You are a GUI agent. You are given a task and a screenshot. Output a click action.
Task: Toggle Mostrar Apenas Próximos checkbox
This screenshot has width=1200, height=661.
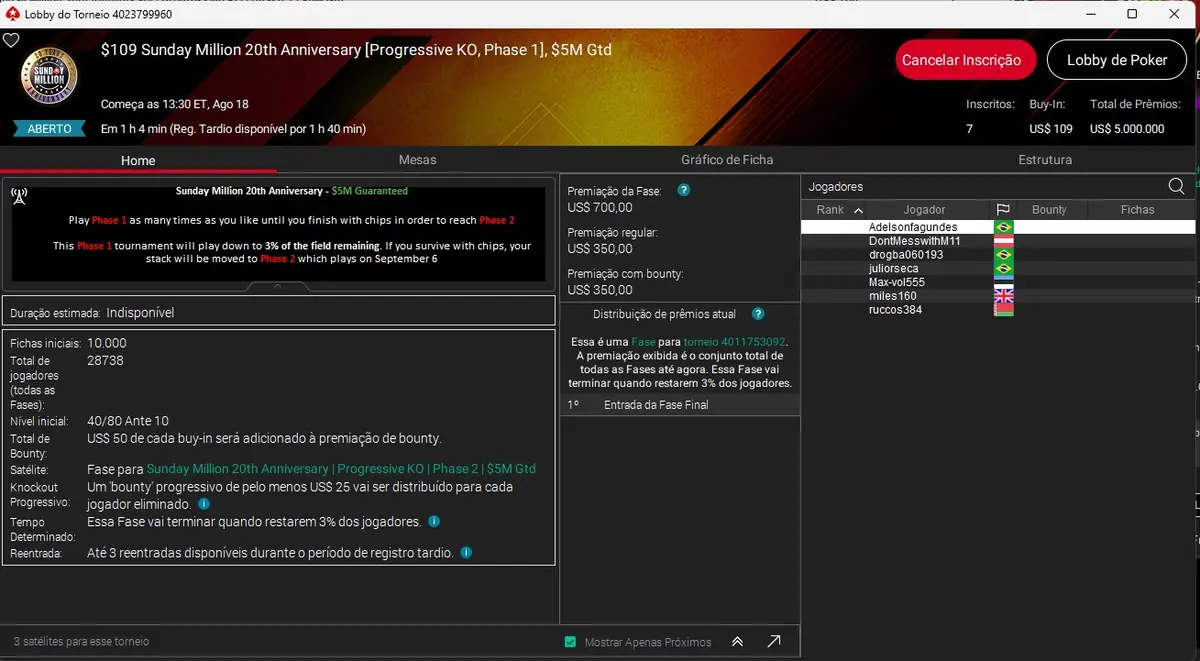[570, 642]
